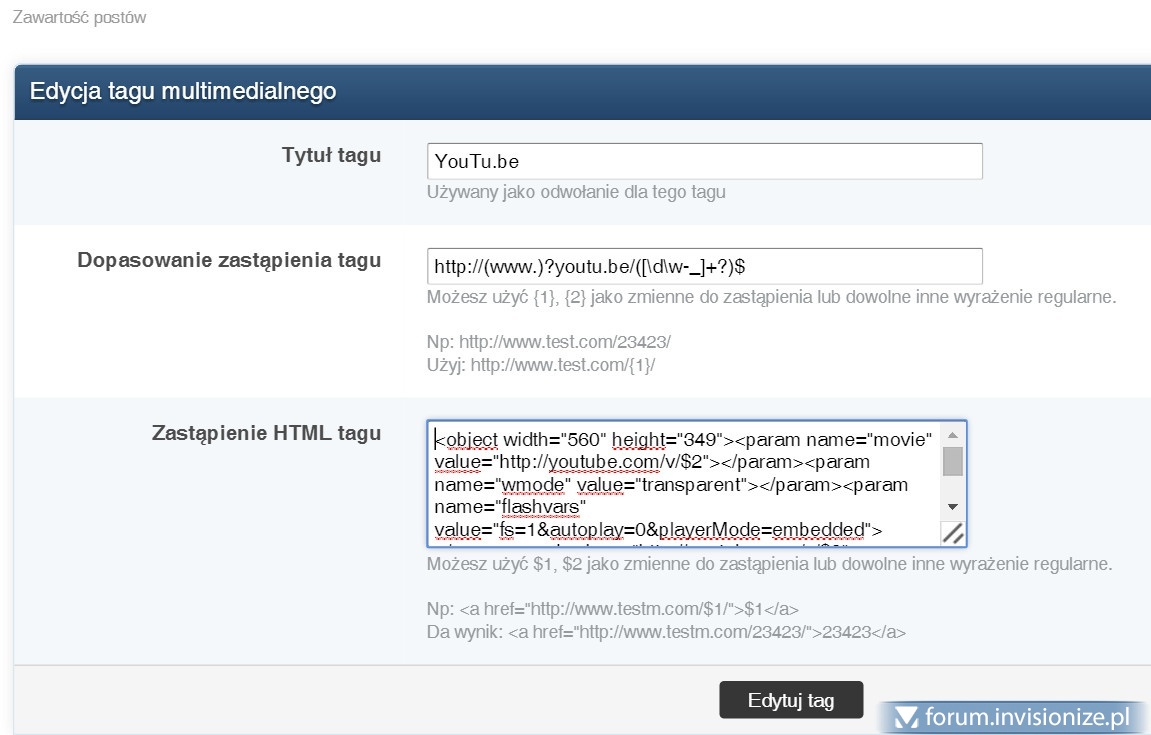This screenshot has width=1151, height=735.
Task: Click the 'Da wynik' example result line
Action: point(666,632)
